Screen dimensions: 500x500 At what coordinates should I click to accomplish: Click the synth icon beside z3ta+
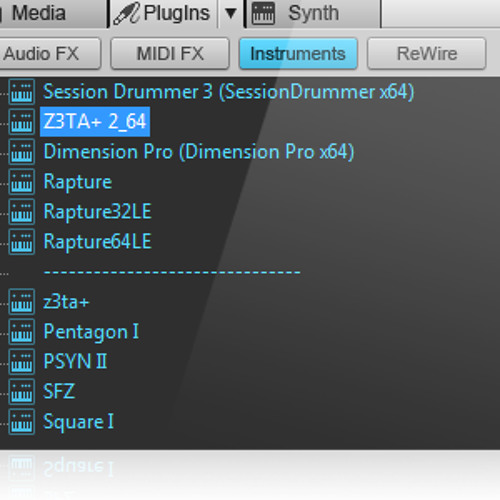[22, 302]
